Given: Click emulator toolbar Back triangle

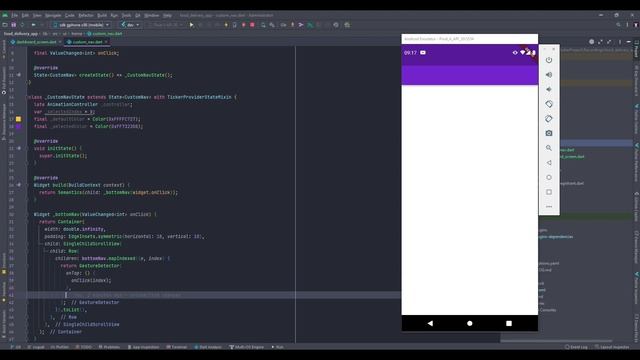Looking at the screenshot, I should point(549,163).
